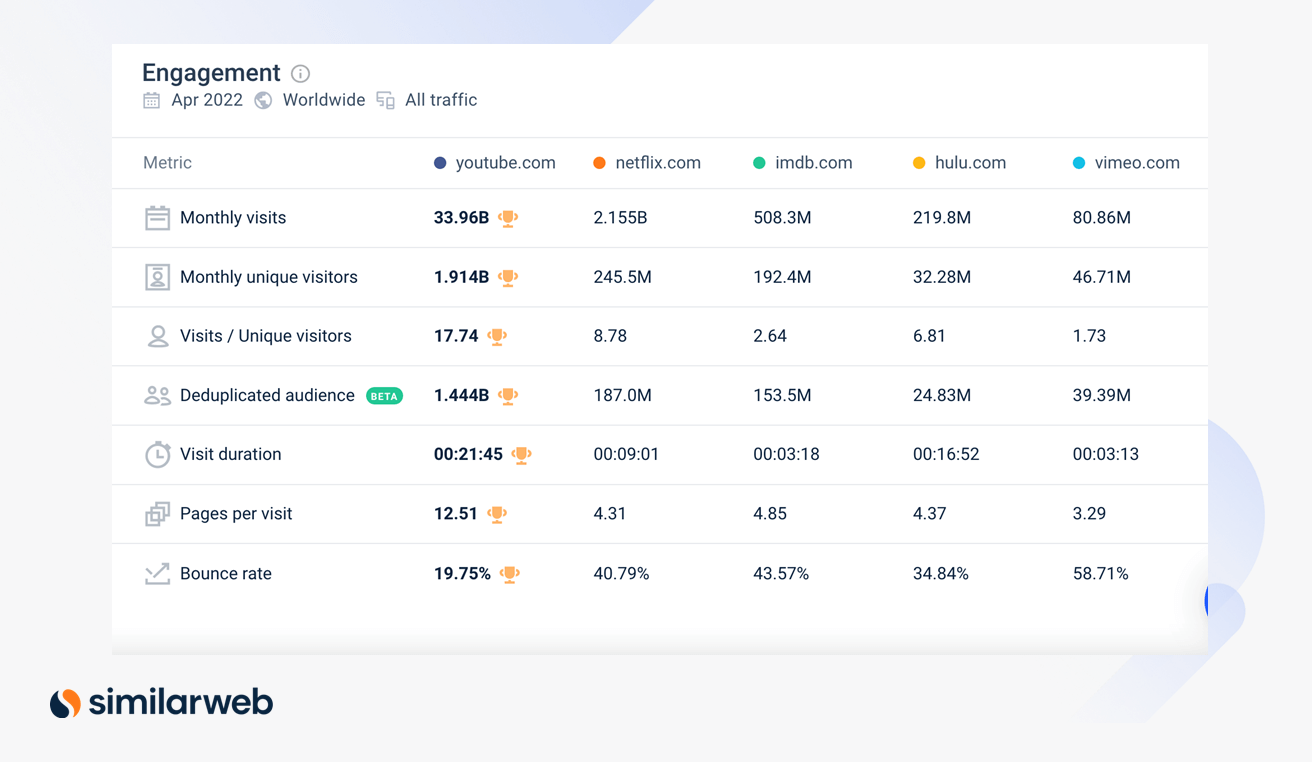
Task: Click the trophy next to the 19.75% bounce rate
Action: (510, 574)
